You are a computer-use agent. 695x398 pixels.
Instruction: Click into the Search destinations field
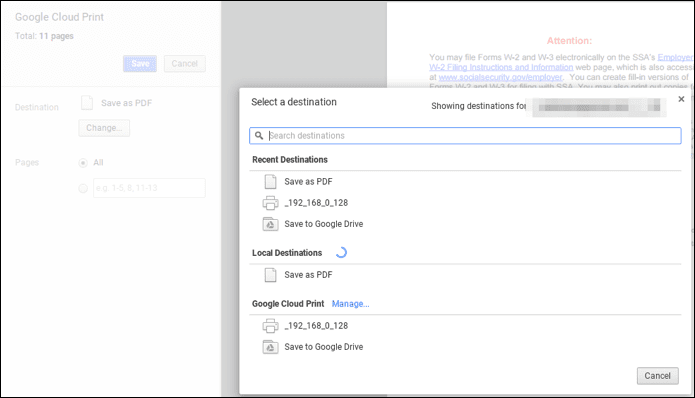point(465,136)
